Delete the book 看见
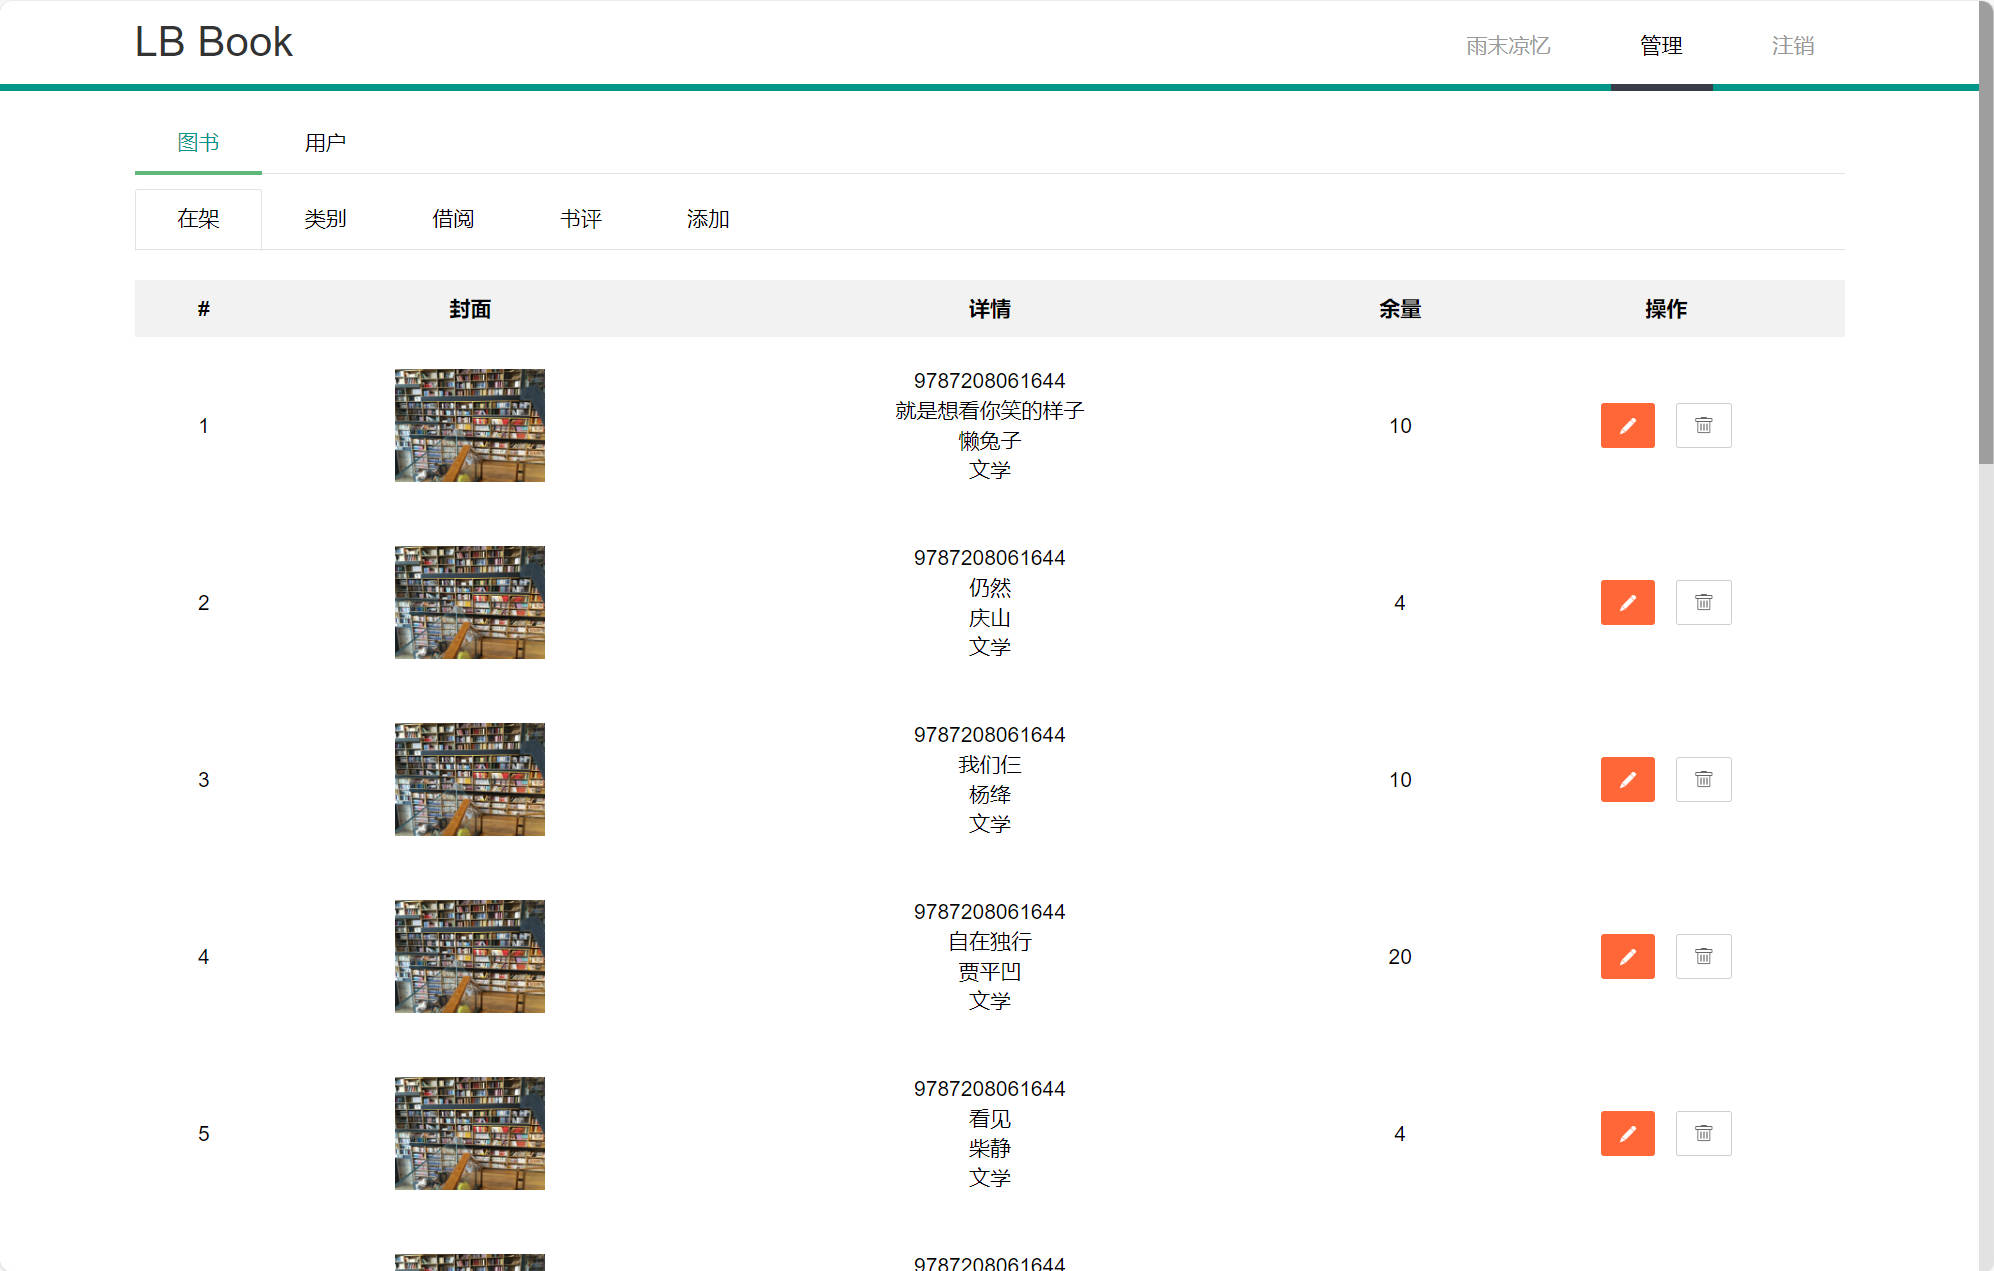Viewport: 1994px width, 1271px height. click(1703, 1133)
